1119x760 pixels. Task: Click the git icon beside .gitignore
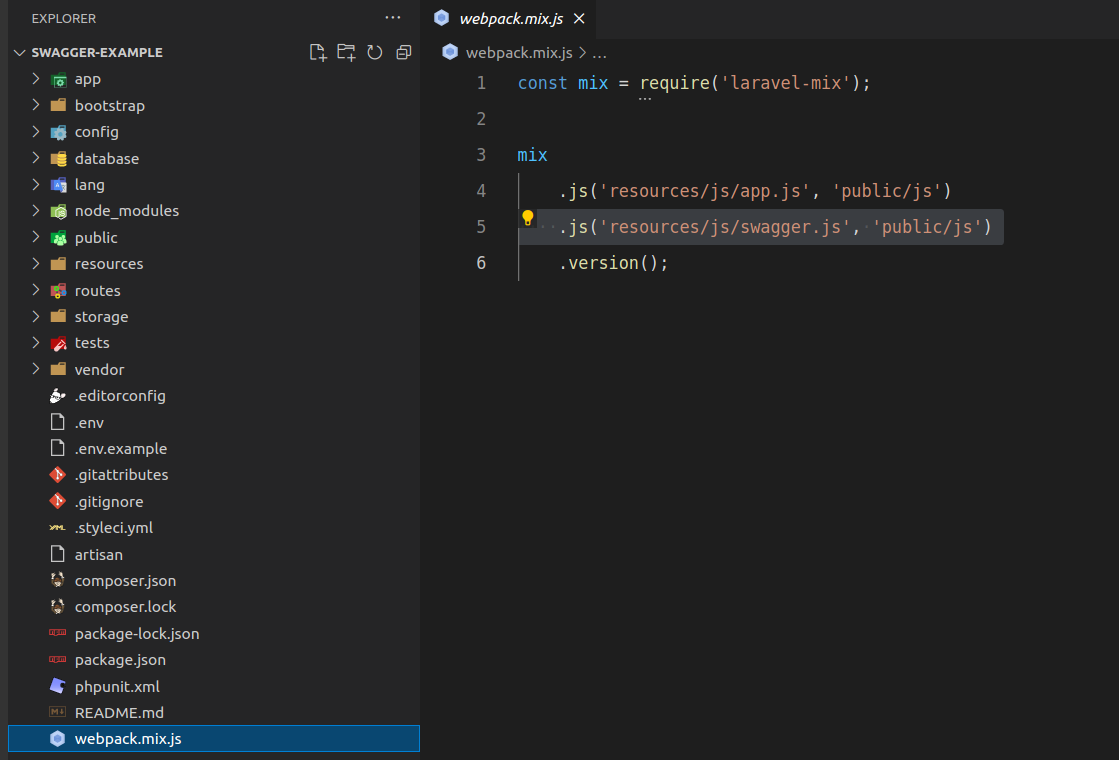[59, 501]
